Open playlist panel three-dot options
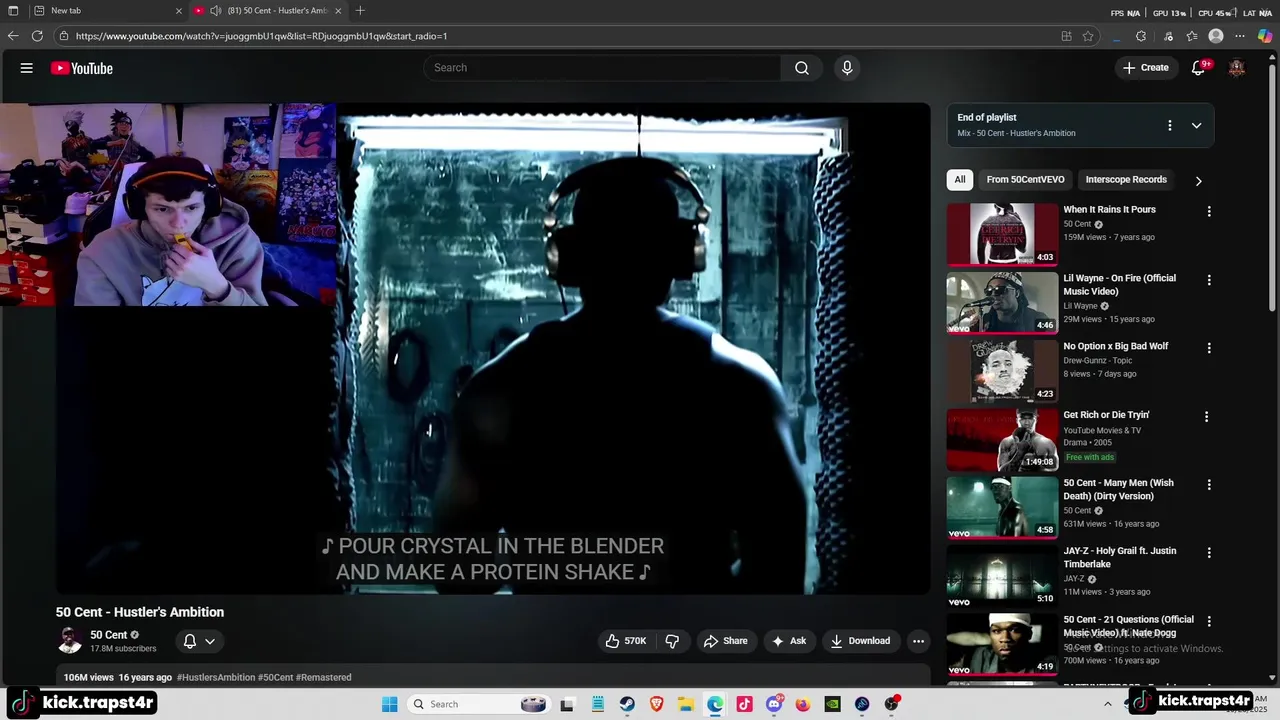Viewport: 1280px width, 720px height. point(1169,125)
